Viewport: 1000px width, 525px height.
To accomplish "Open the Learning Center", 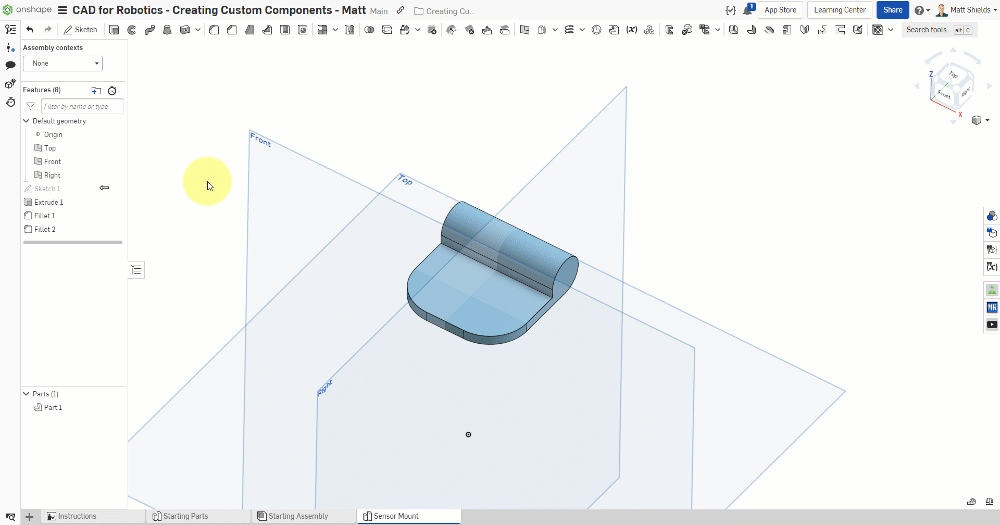I will tap(840, 10).
